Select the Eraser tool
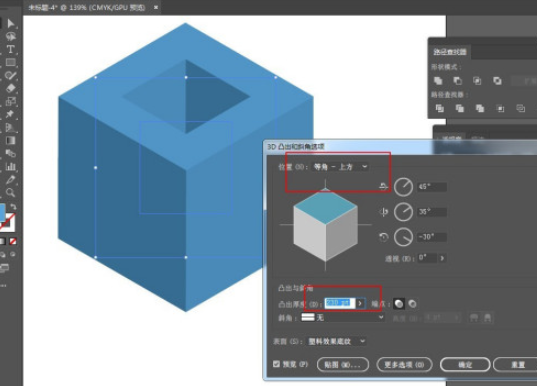 [11, 88]
